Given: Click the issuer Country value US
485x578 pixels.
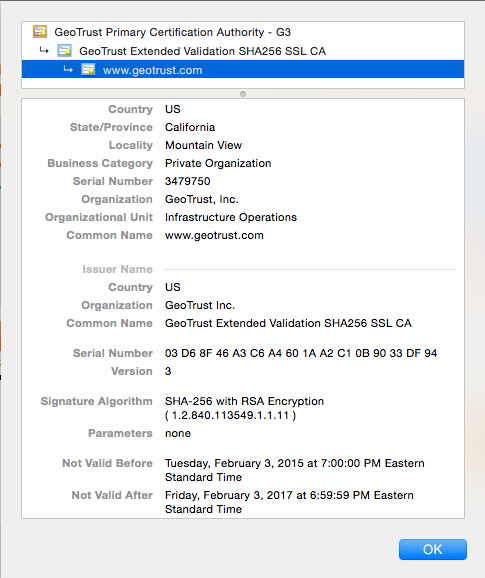Looking at the screenshot, I should click(x=172, y=287).
